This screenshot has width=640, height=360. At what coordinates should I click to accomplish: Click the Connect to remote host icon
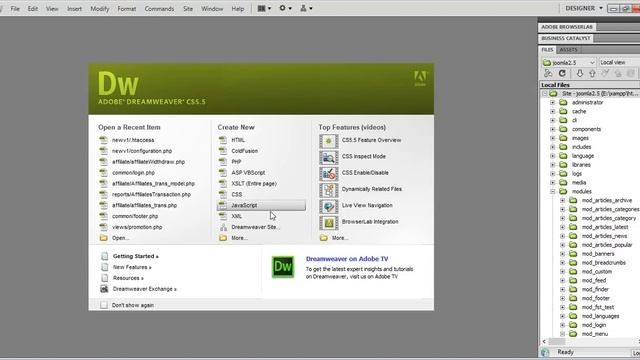coord(548,73)
